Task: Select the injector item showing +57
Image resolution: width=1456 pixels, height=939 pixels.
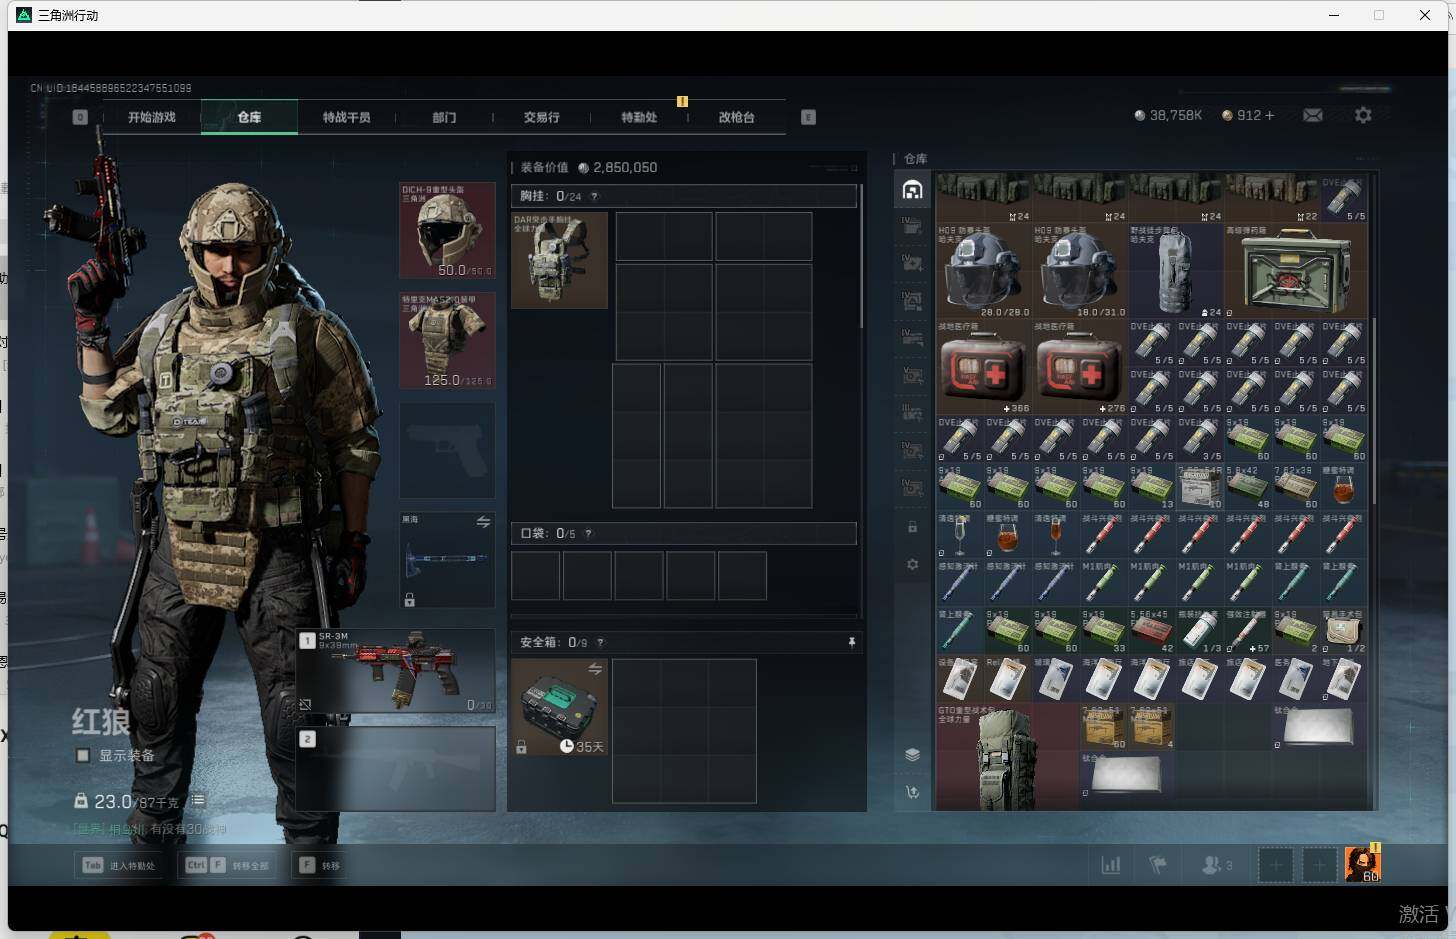Action: (1247, 631)
